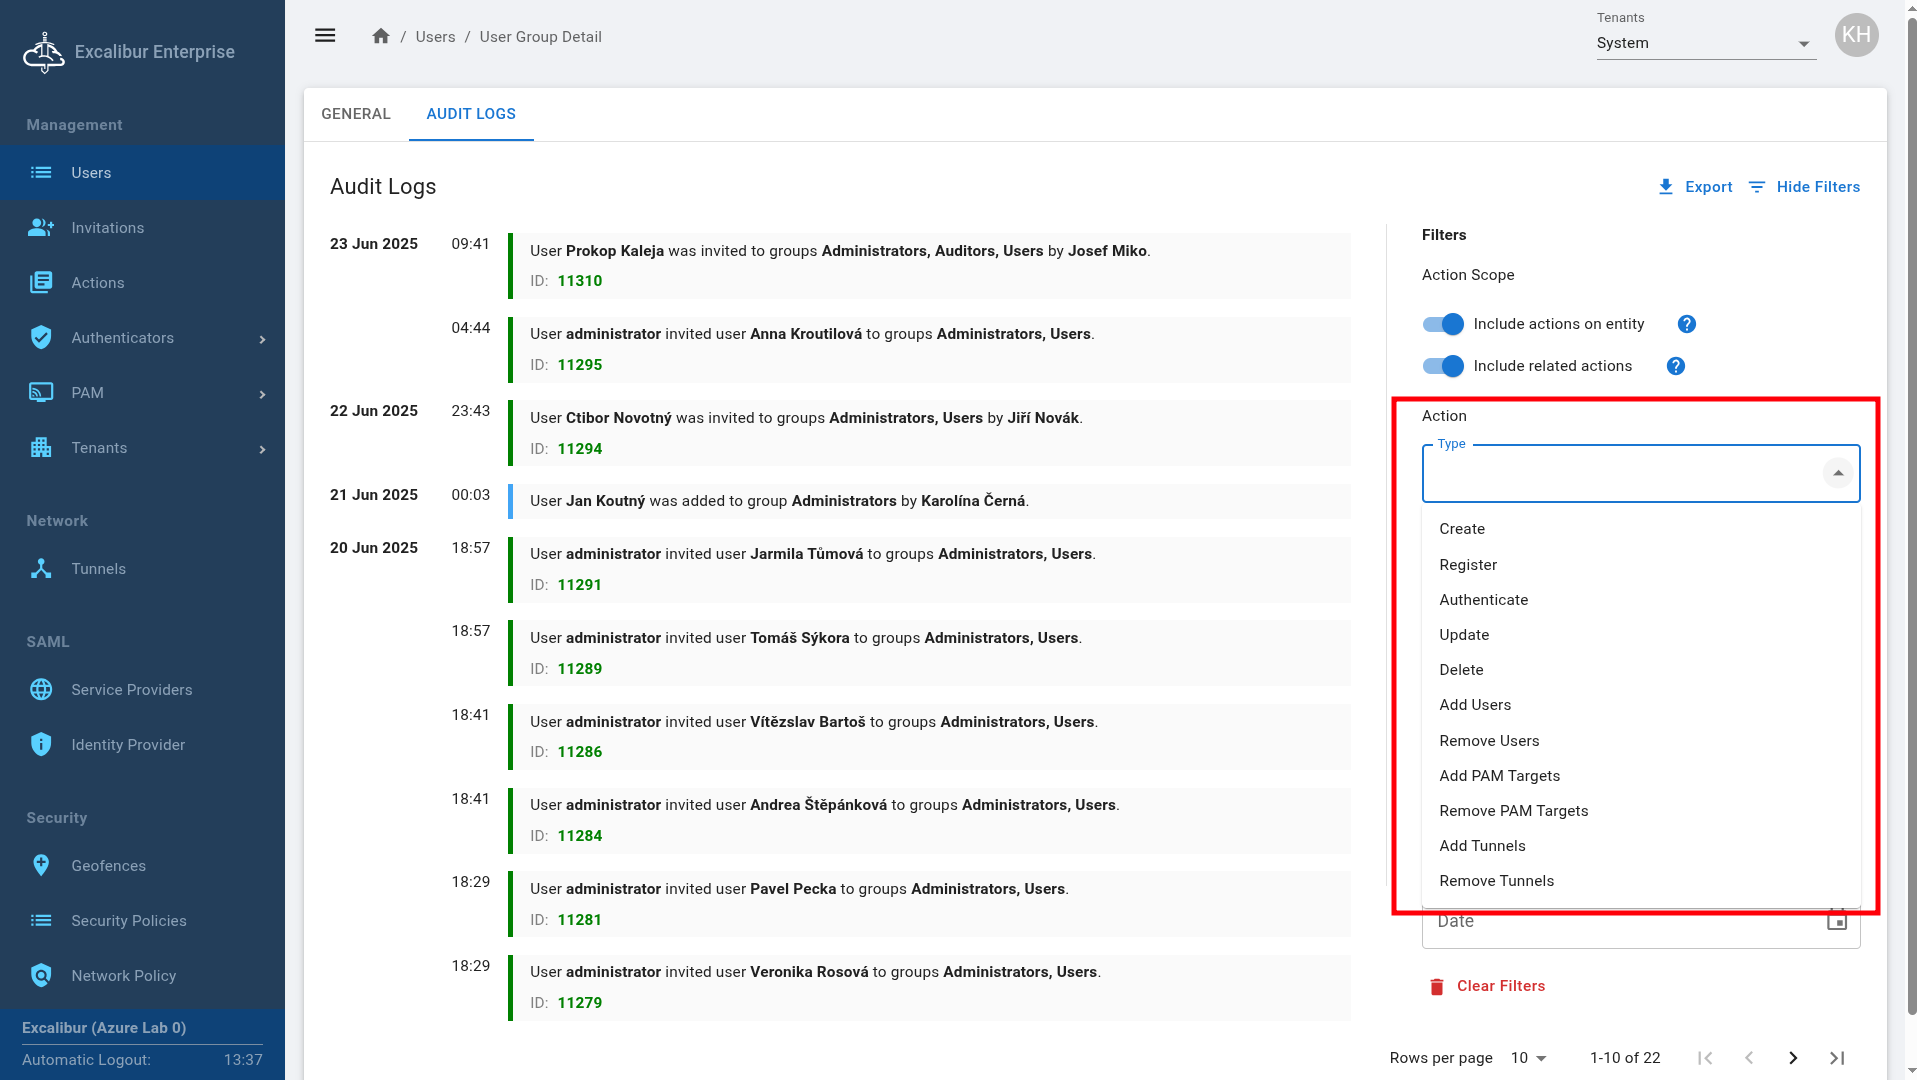Click the Export download icon
This screenshot has width=1917, height=1080.
point(1665,187)
